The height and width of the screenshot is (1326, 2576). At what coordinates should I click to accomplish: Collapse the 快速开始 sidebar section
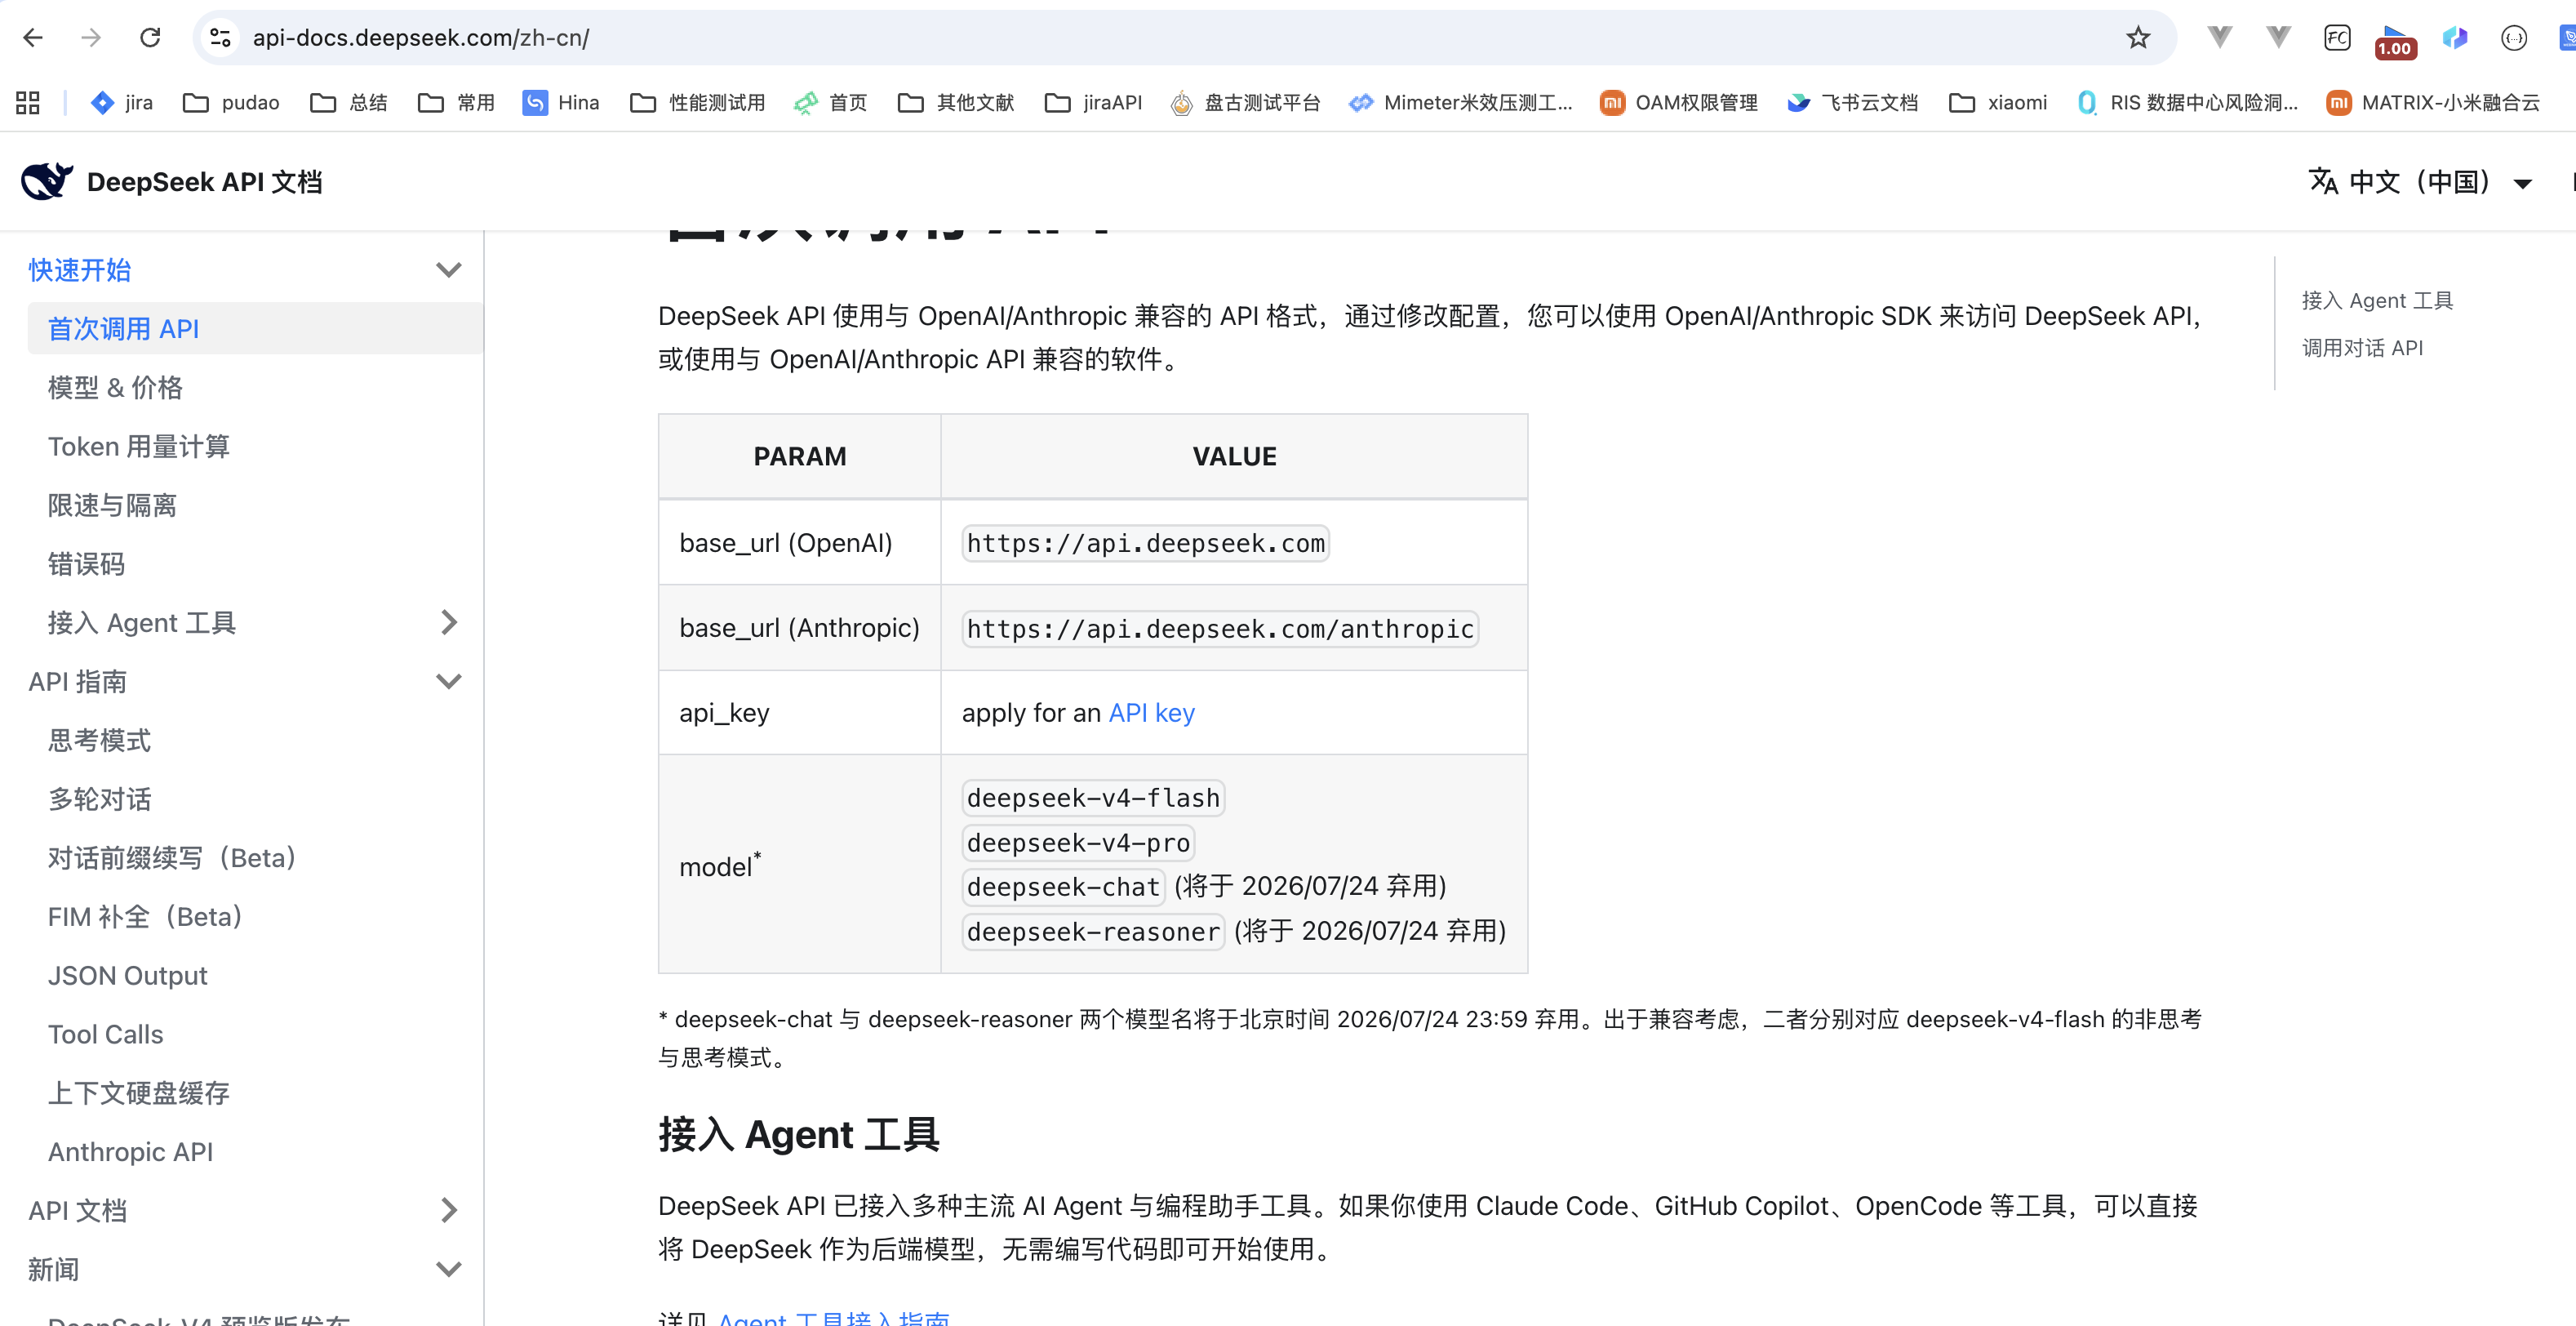(449, 270)
